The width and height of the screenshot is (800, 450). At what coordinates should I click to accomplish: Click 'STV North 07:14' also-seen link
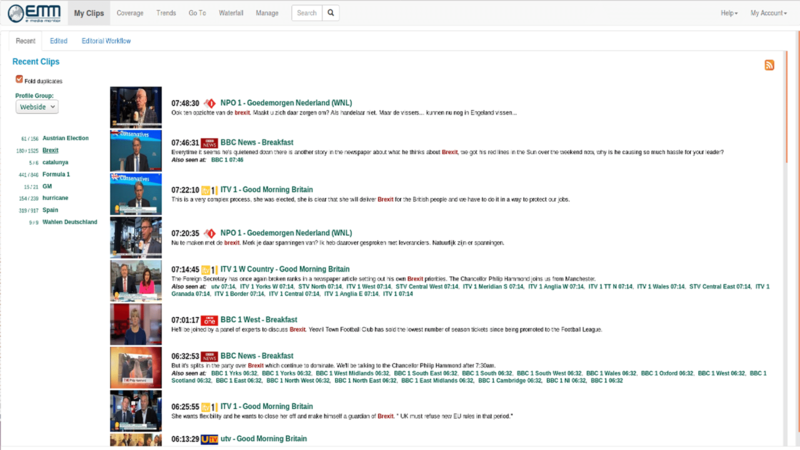point(320,287)
